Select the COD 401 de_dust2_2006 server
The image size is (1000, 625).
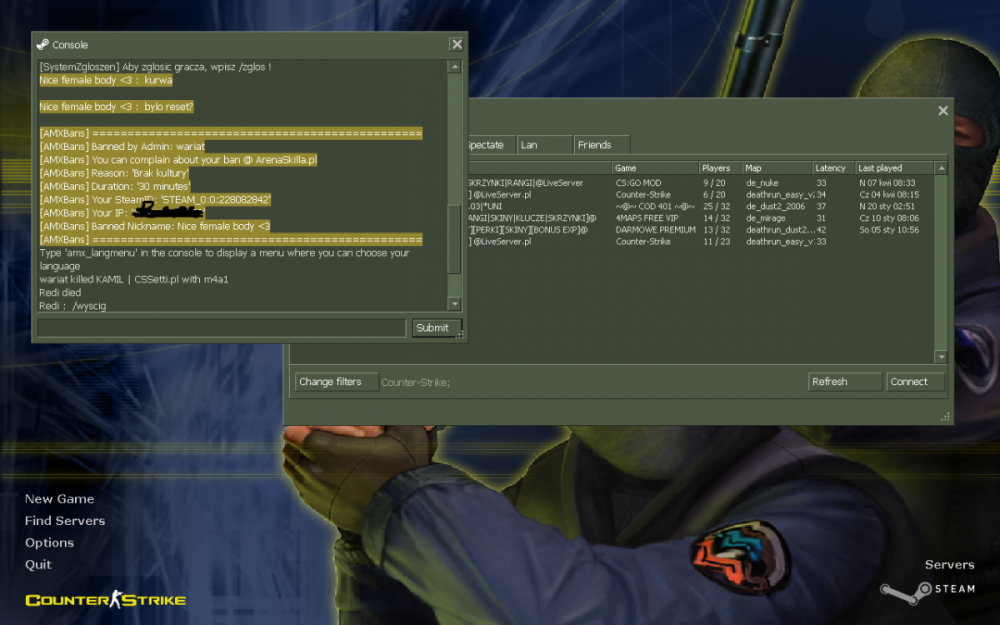coord(700,206)
